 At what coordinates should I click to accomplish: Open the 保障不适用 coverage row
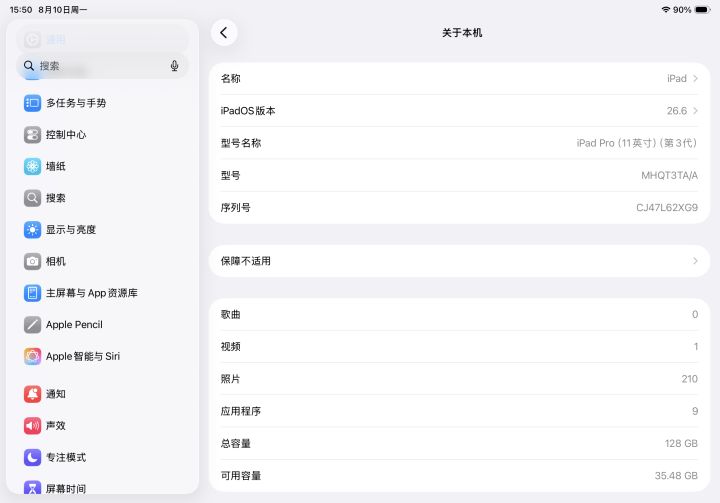459,261
